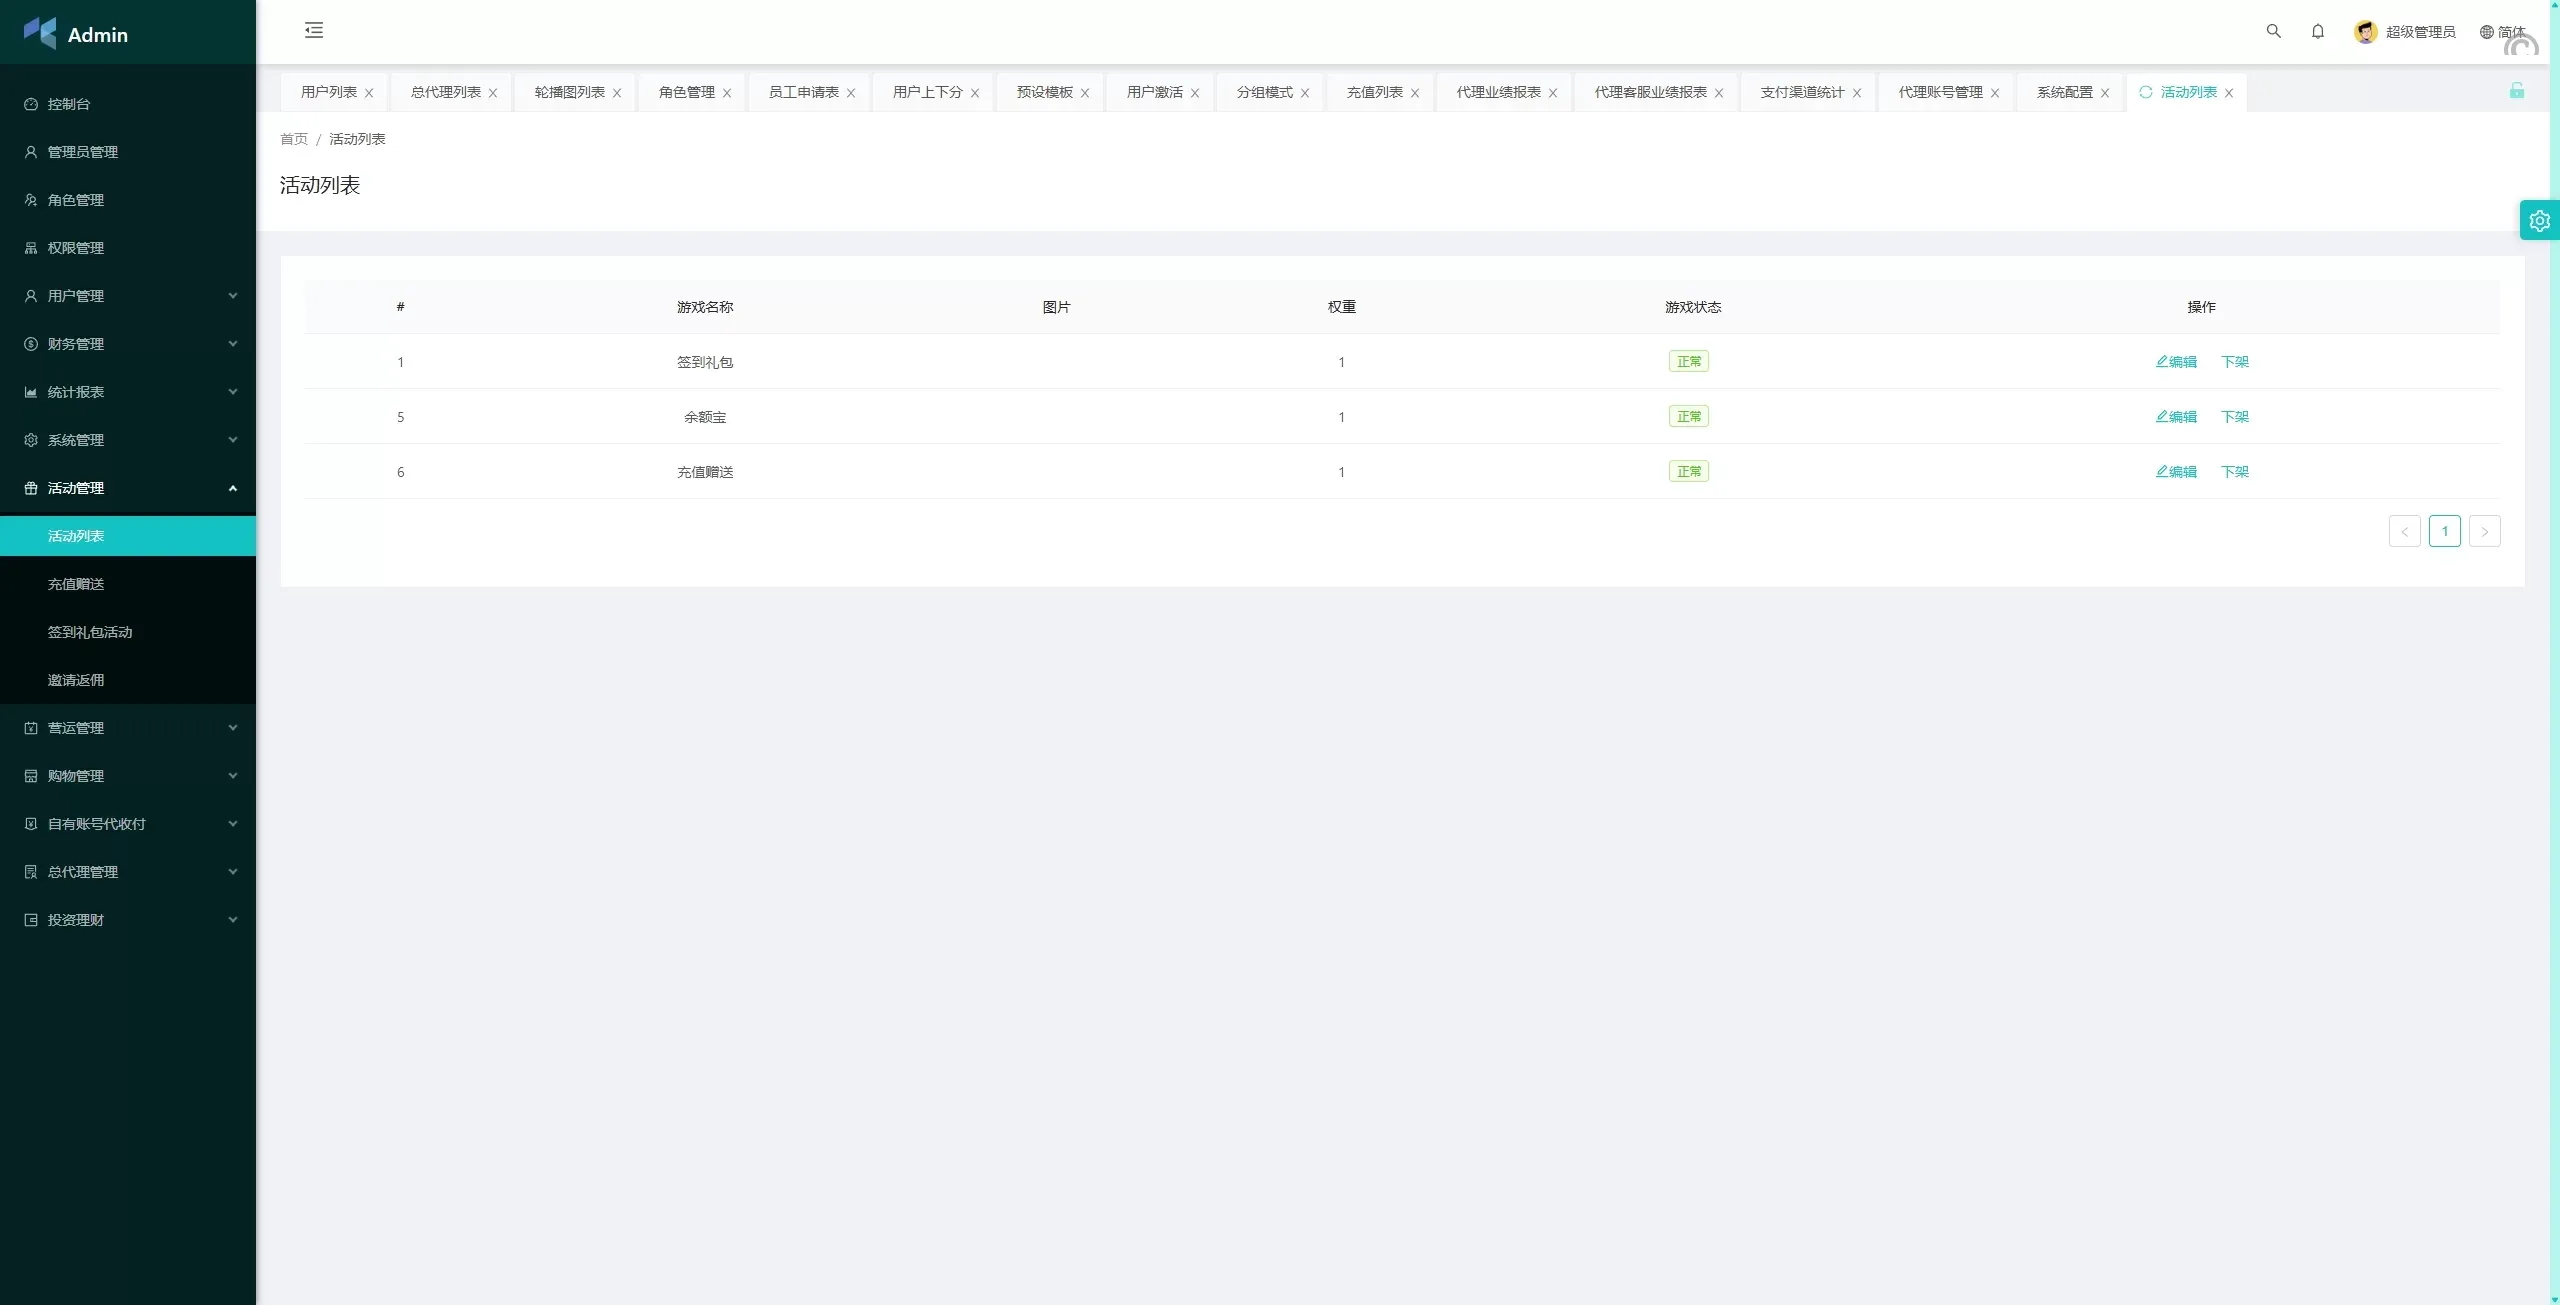Viewport: 2560px width, 1305px height.
Task: Click the 首页 breadcrumb link
Action: [294, 139]
